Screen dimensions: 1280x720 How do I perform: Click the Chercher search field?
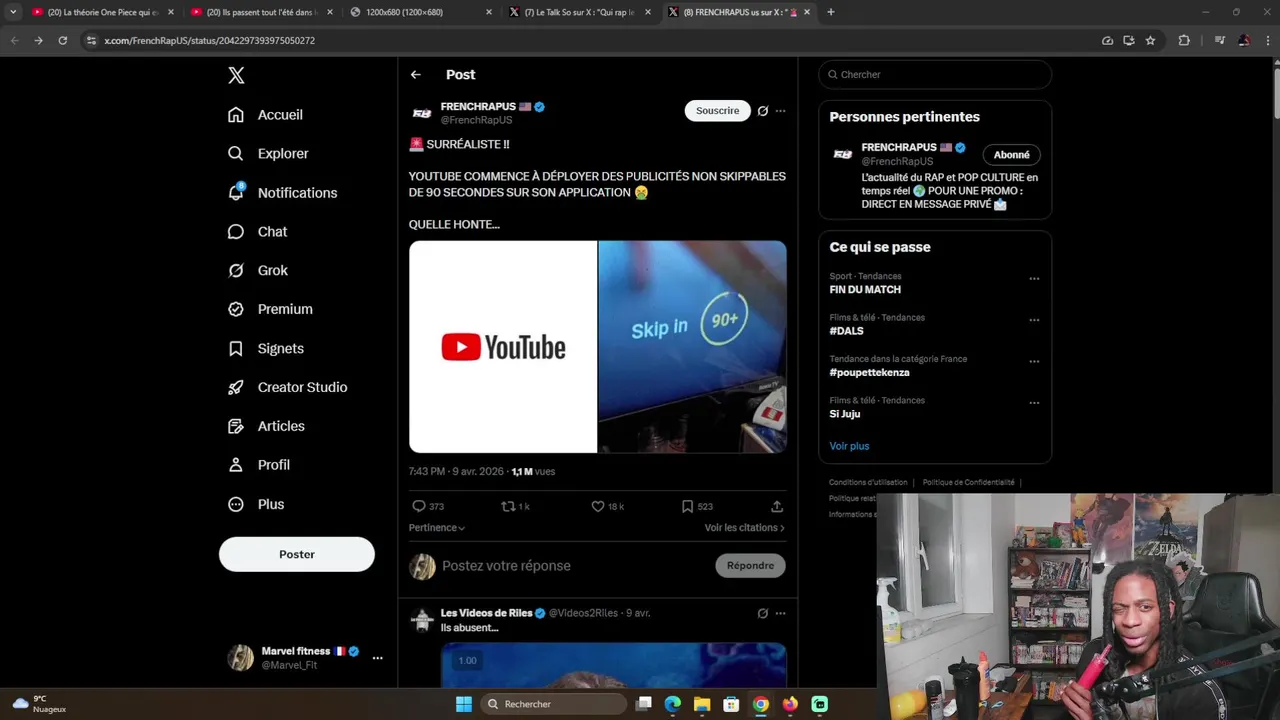935,75
